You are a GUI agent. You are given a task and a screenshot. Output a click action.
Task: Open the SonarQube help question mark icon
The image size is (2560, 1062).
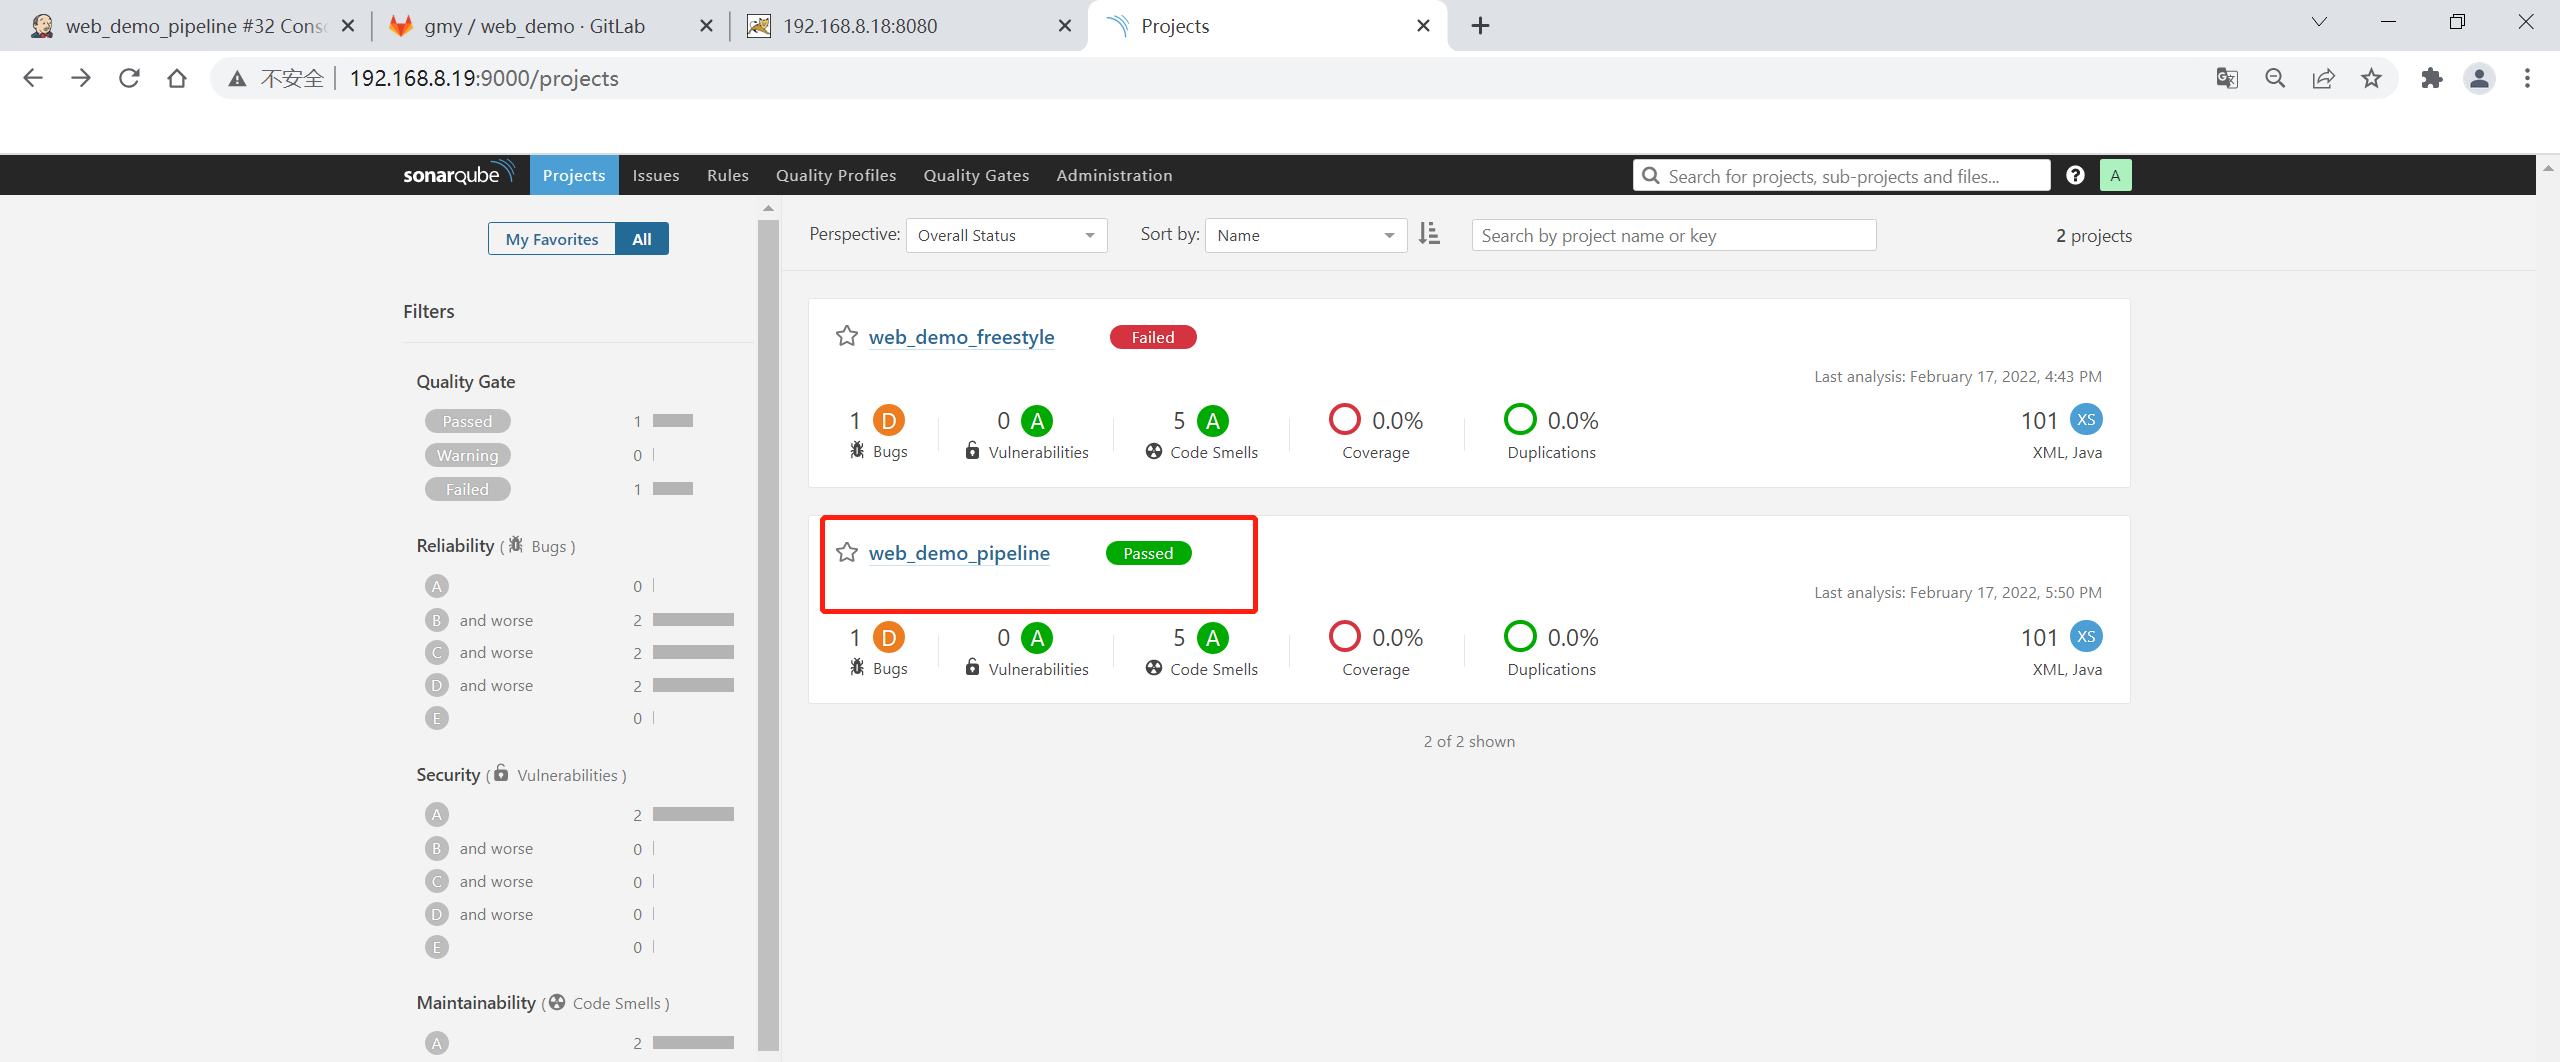tap(2075, 175)
